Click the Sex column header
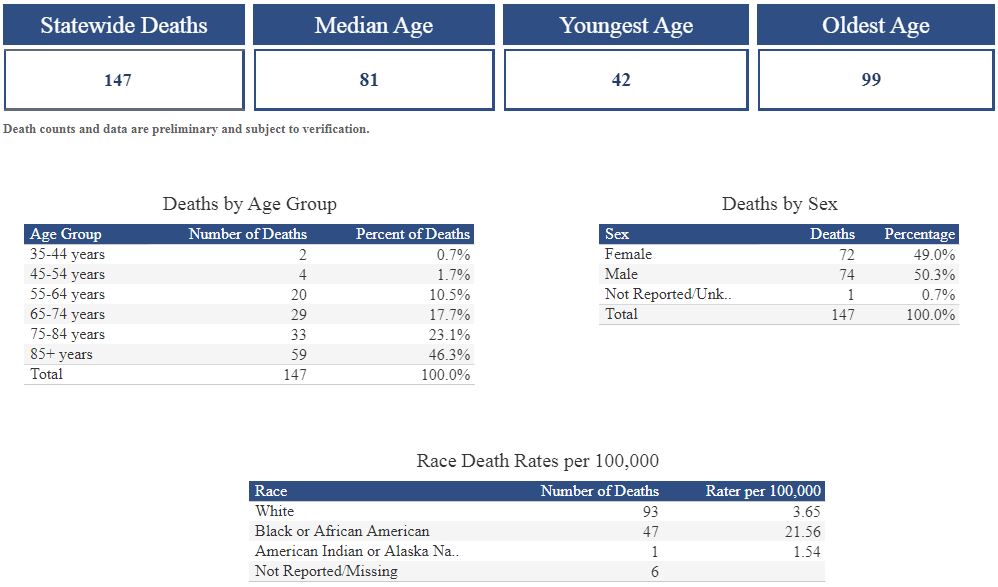The image size is (998, 587). pos(617,234)
